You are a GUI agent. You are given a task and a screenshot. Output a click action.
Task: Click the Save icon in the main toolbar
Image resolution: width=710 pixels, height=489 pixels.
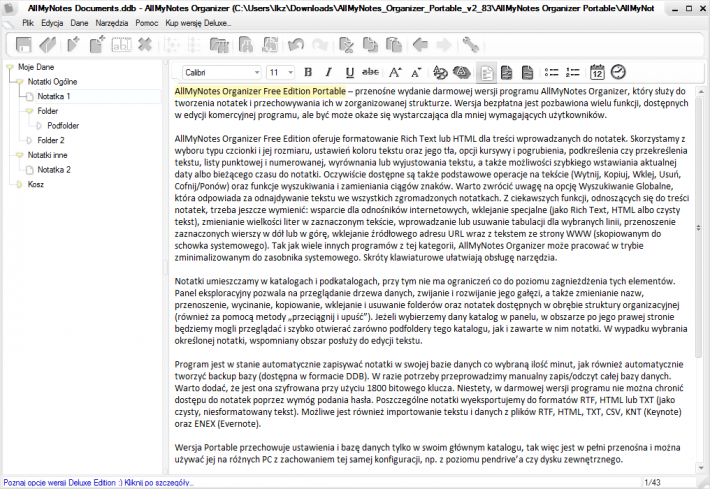tap(24, 45)
